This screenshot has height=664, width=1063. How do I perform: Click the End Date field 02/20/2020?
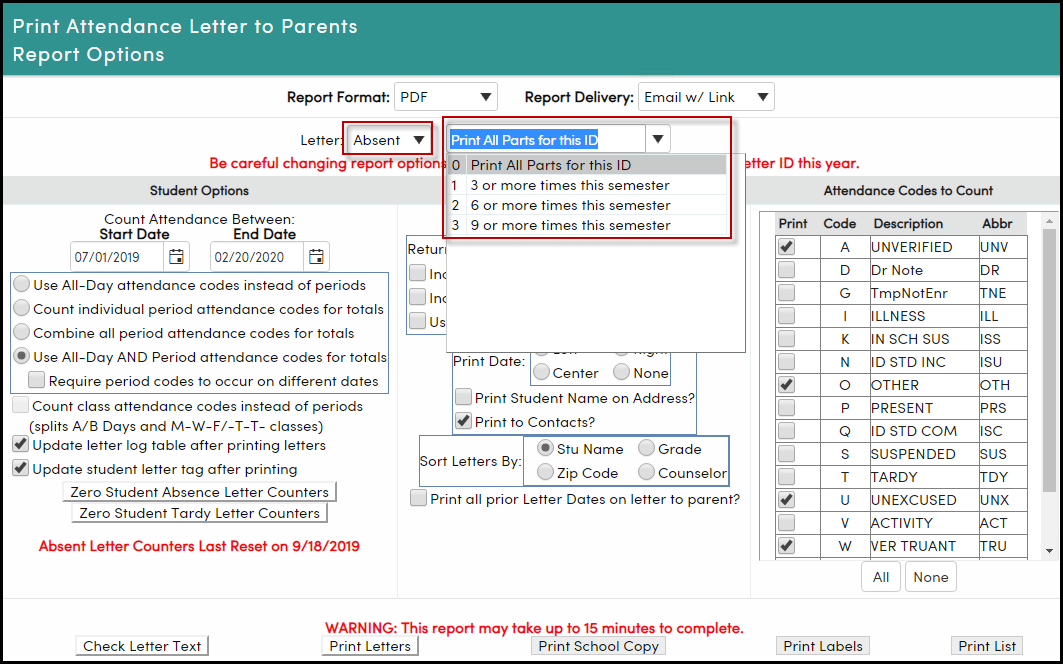257,257
